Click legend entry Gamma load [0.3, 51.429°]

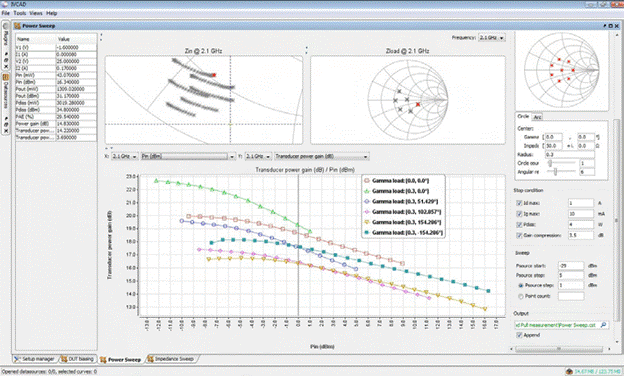click(x=401, y=201)
